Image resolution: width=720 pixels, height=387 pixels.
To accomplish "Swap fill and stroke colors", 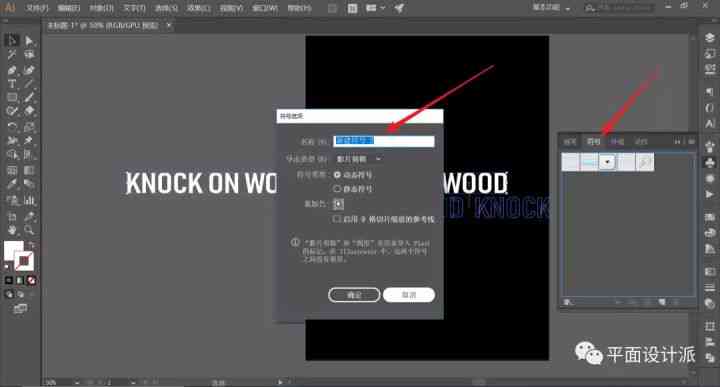I will pos(31,244).
